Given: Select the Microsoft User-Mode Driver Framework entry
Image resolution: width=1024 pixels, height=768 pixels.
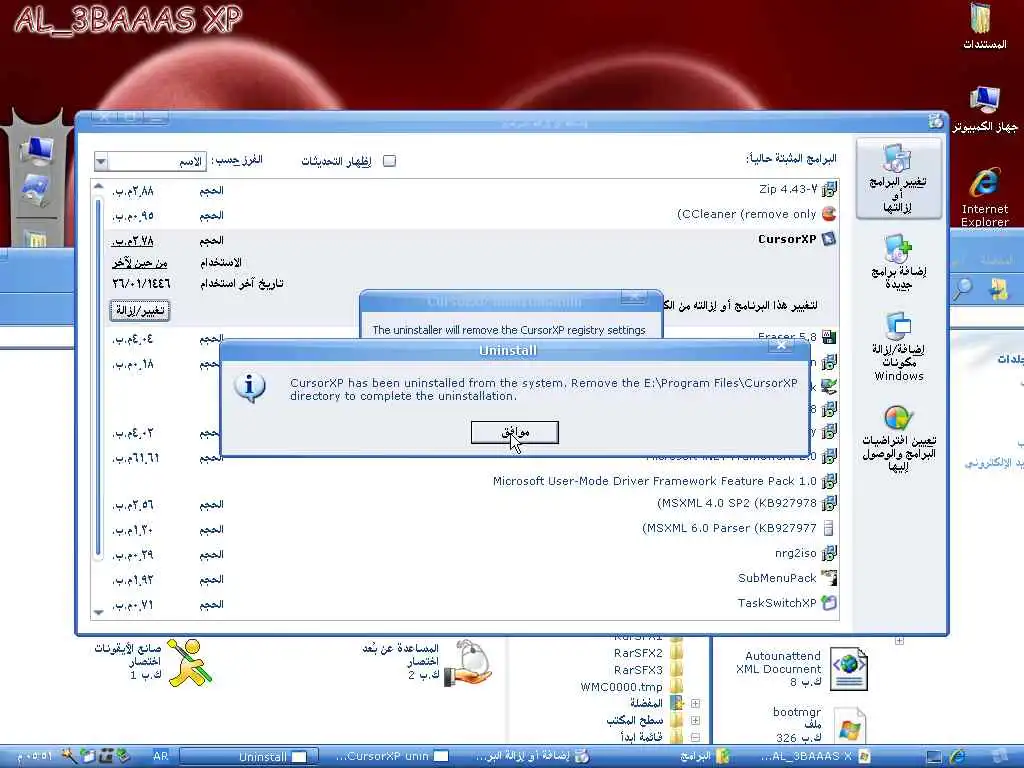Looking at the screenshot, I should click(x=654, y=481).
